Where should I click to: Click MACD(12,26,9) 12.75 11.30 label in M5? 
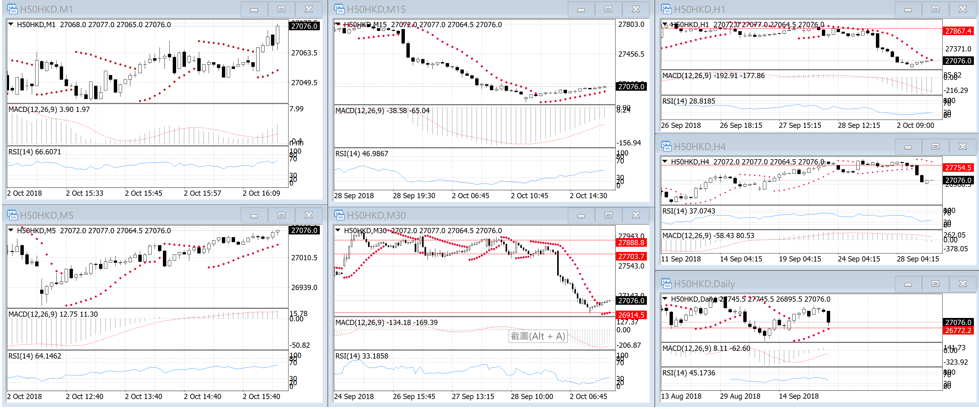[x=54, y=314]
